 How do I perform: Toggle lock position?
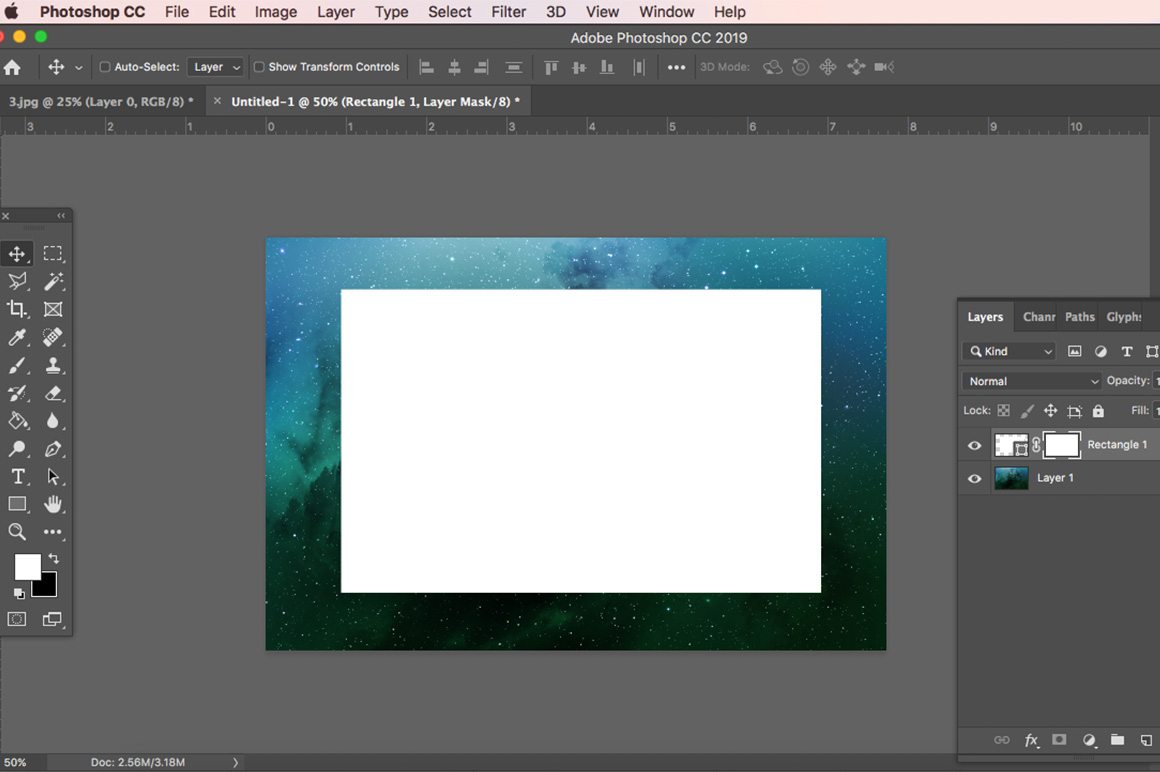coord(1051,410)
